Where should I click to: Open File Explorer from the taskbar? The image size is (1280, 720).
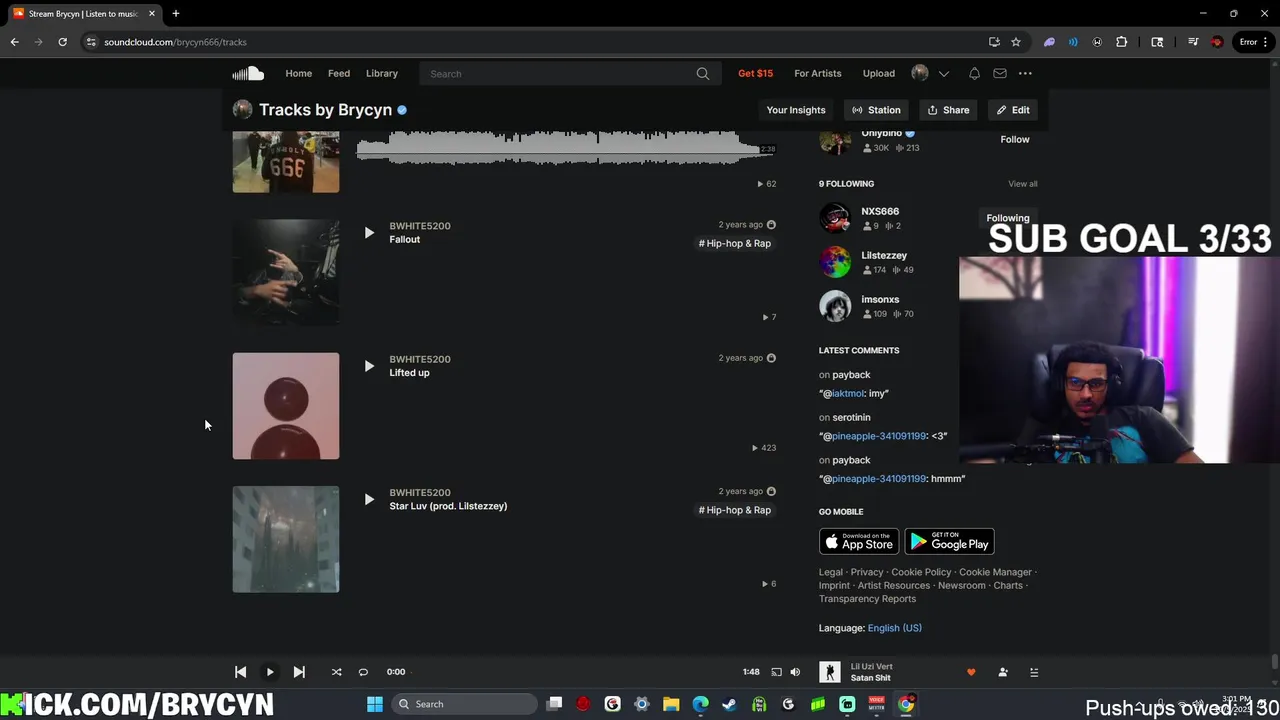(671, 704)
